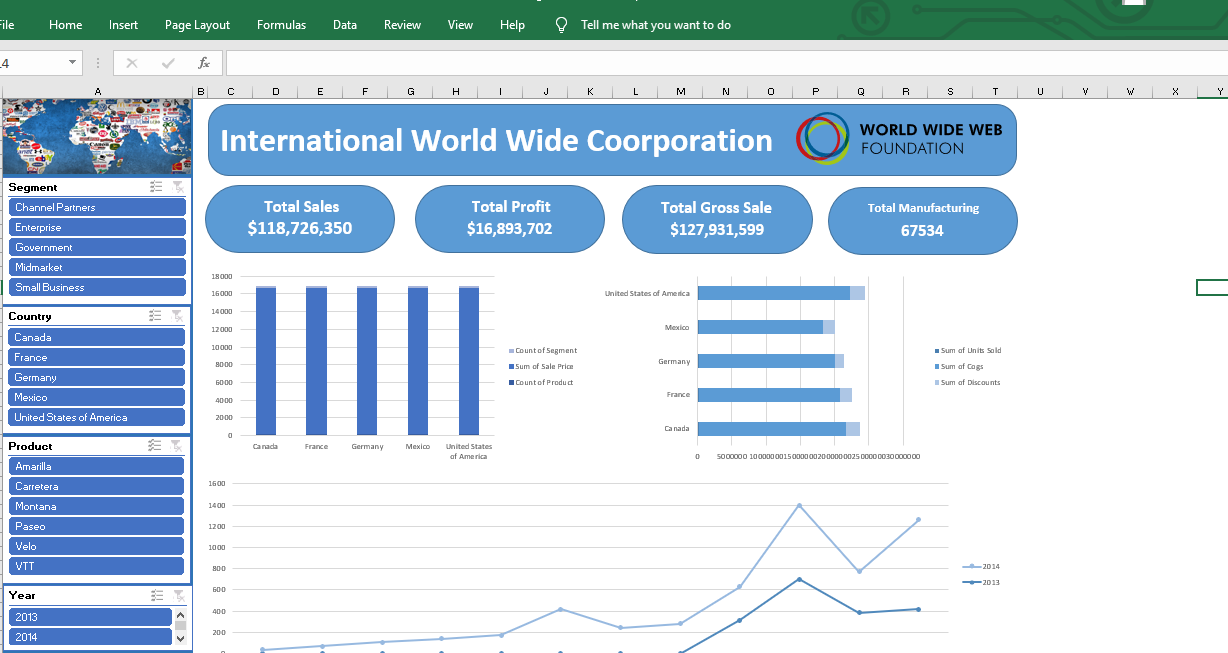The height and width of the screenshot is (653, 1228).
Task: Click the Tell Me light bulb icon
Action: coord(561,25)
